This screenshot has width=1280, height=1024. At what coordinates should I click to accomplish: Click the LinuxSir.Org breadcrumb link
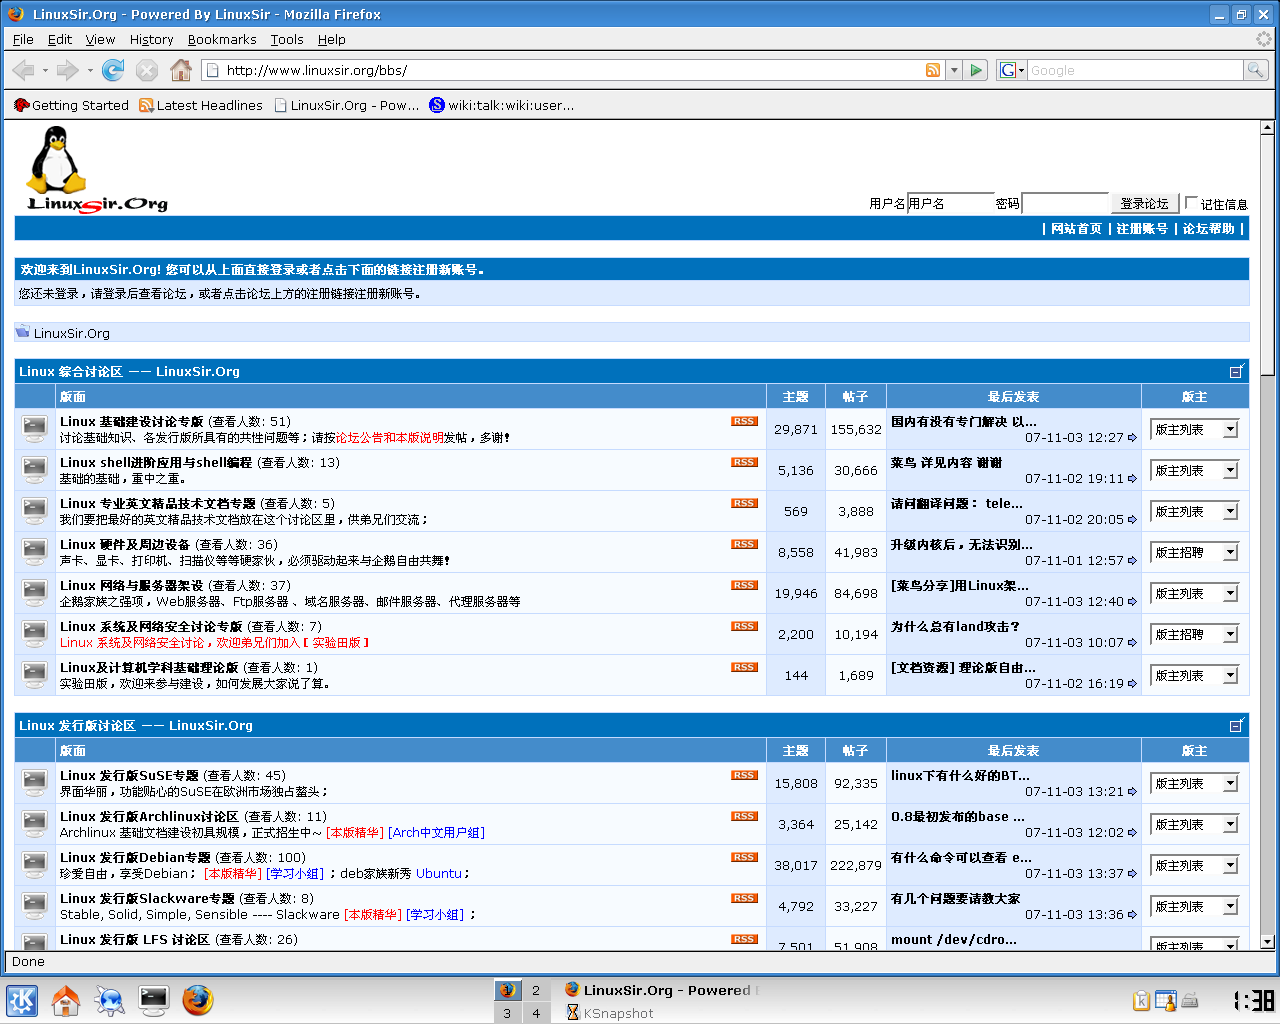click(x=72, y=333)
